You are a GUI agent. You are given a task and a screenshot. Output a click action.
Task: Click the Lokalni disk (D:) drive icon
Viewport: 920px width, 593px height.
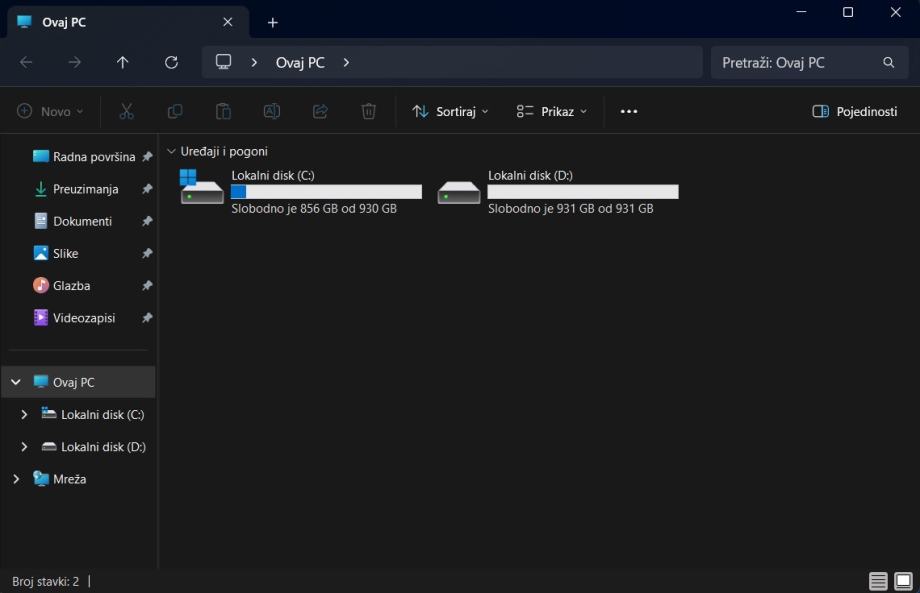[x=459, y=192]
